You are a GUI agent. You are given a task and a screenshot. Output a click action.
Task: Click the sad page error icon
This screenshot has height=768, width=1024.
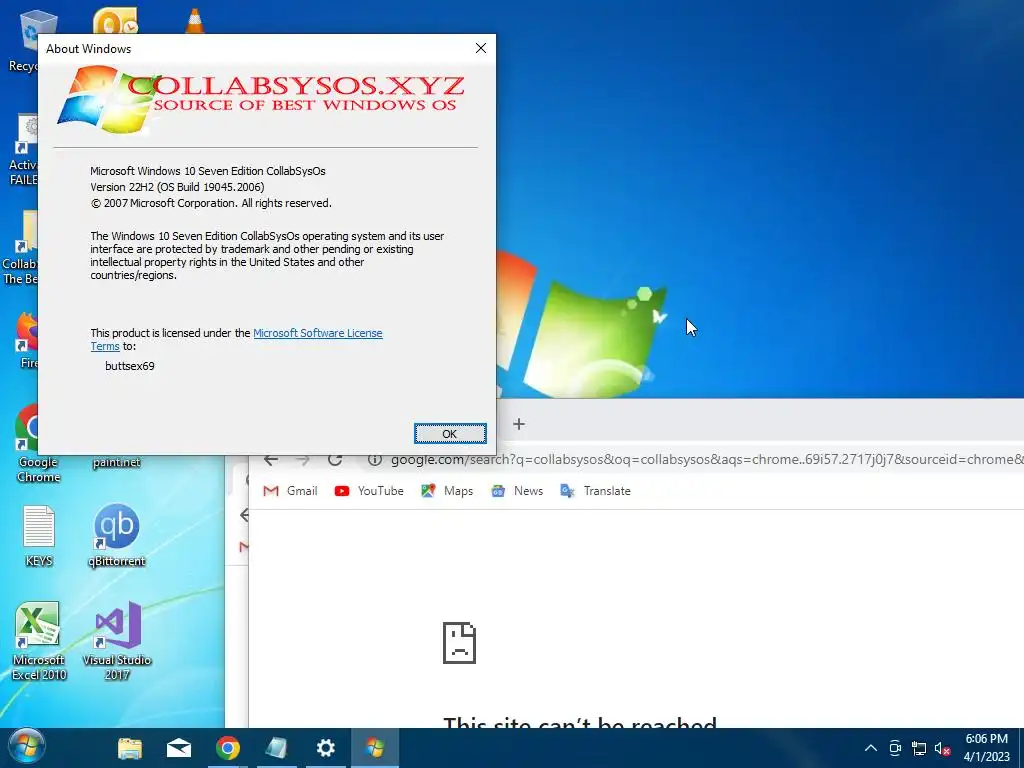tap(459, 643)
